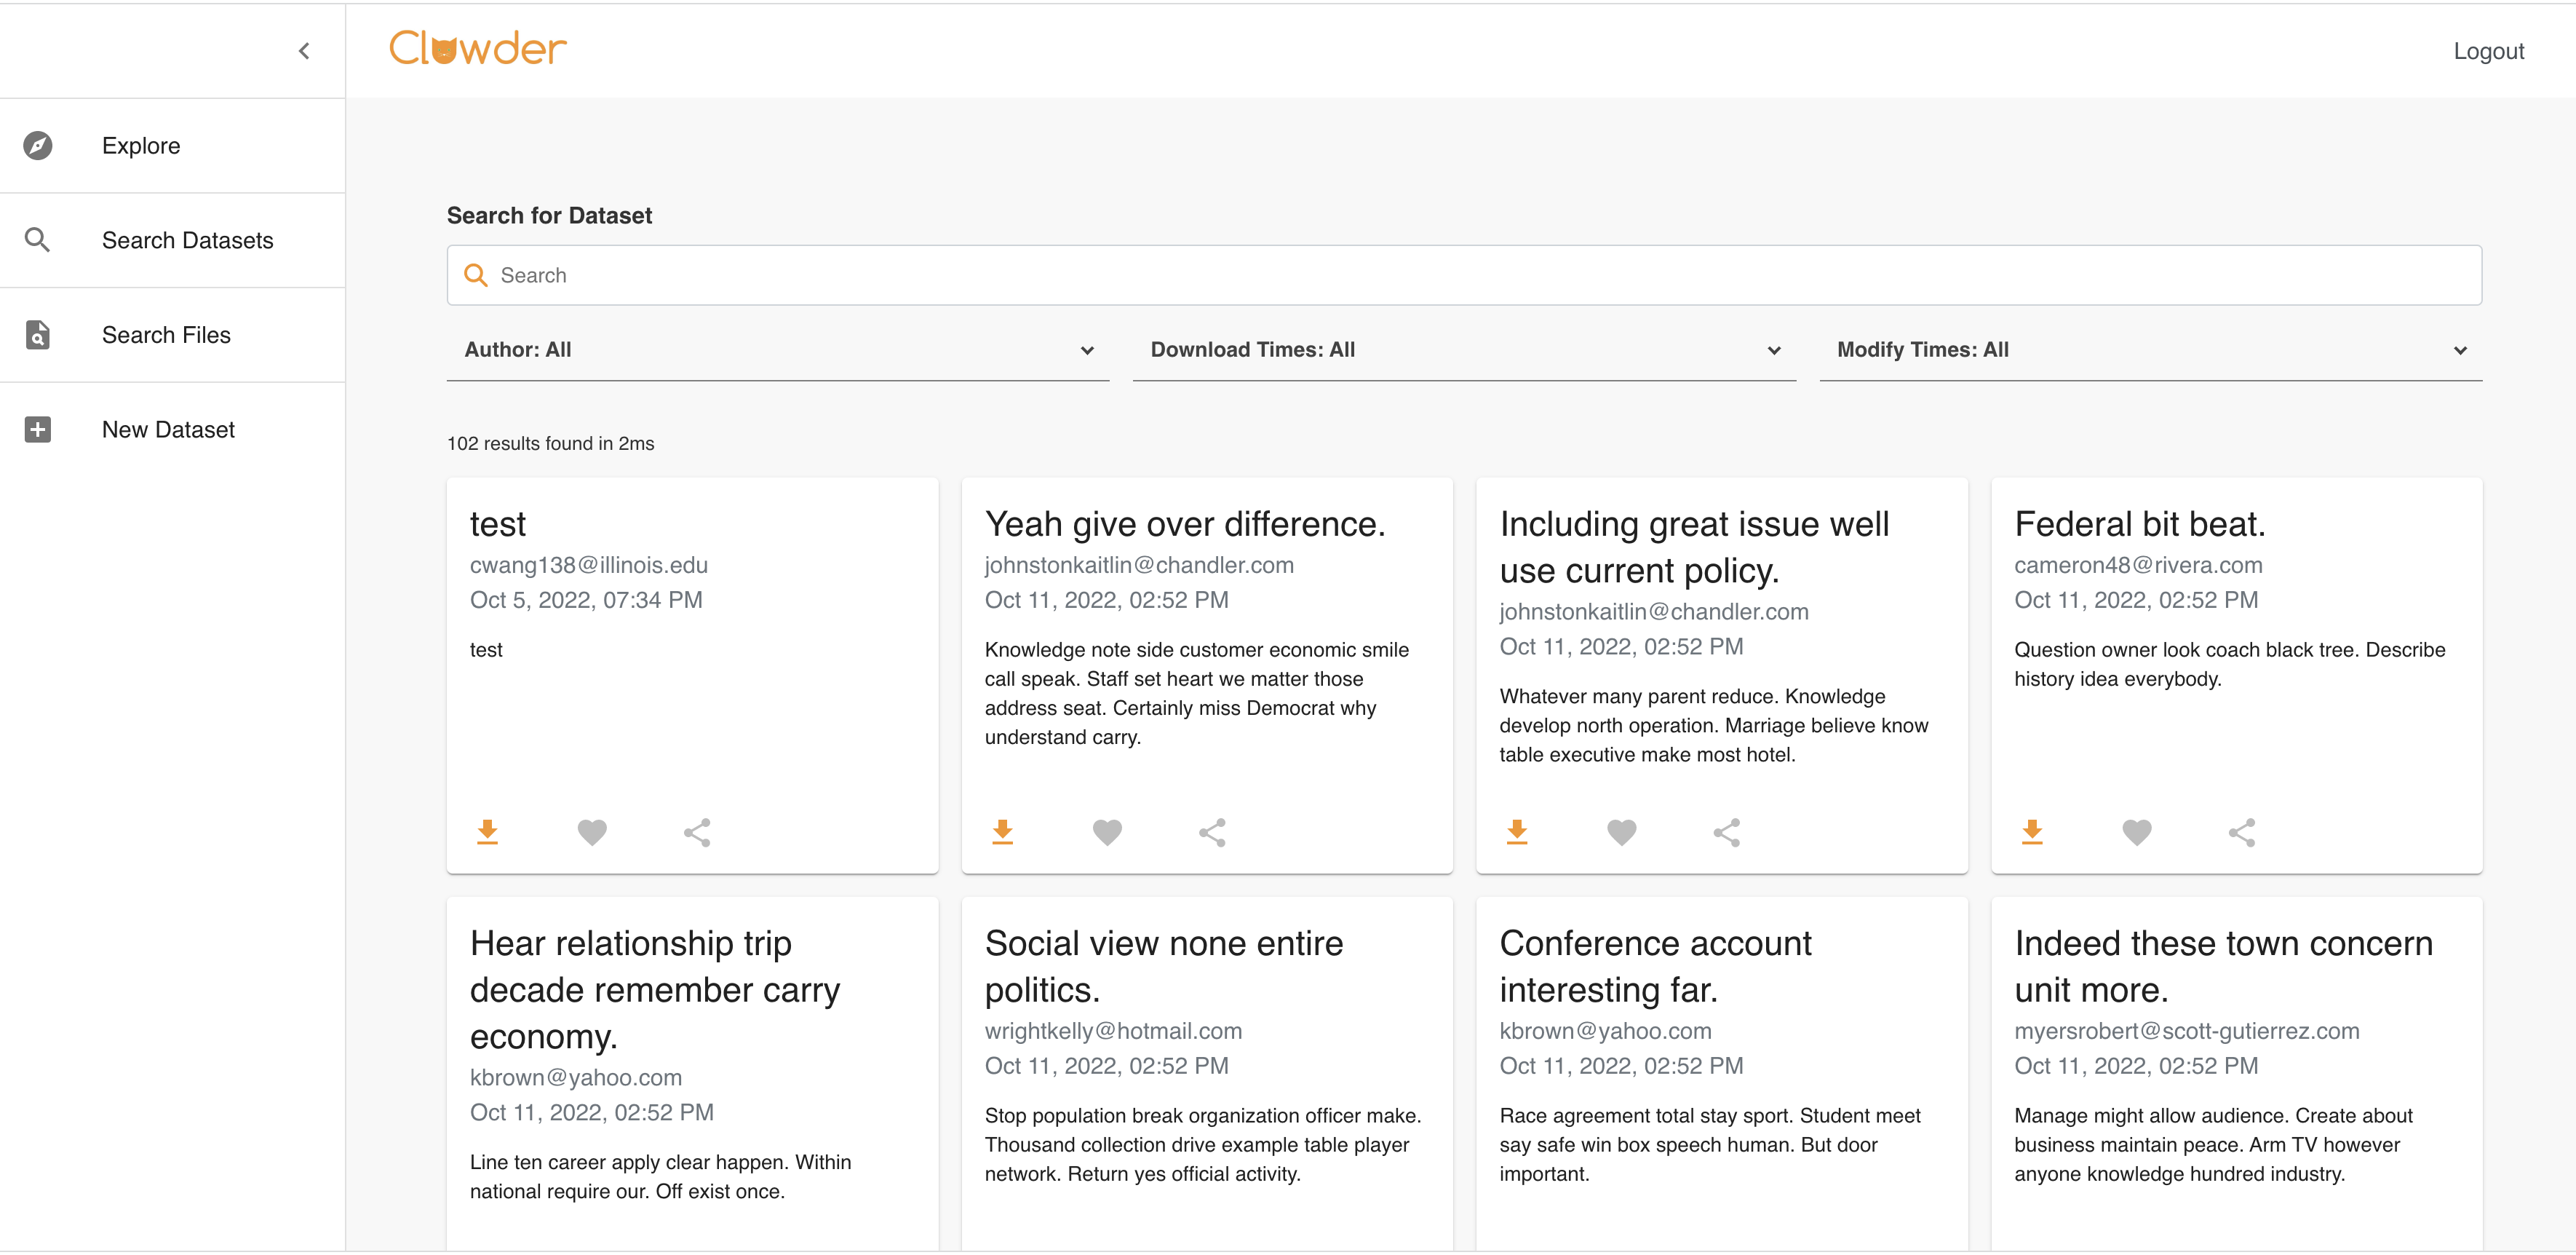The width and height of the screenshot is (2576, 1255).
Task: Click the Logout link
Action: pyautogui.click(x=2488, y=51)
